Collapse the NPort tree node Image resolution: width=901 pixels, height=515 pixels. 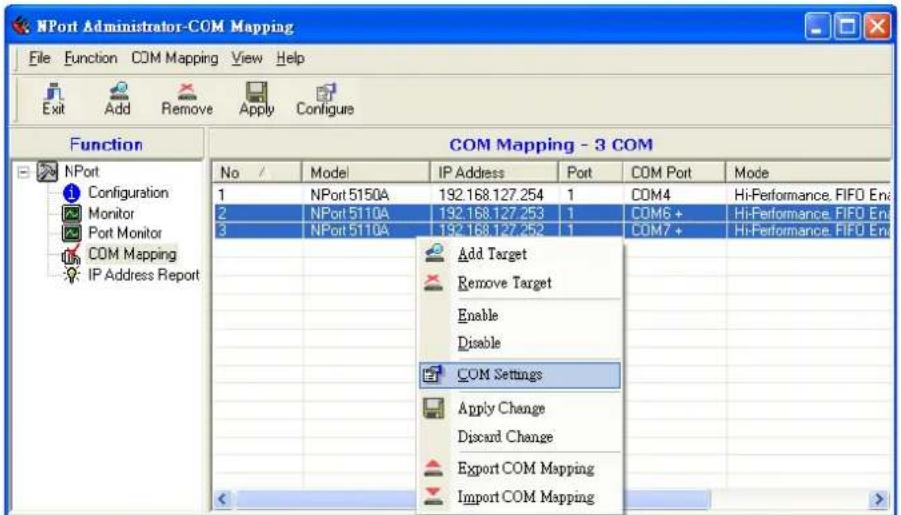[x=24, y=172]
